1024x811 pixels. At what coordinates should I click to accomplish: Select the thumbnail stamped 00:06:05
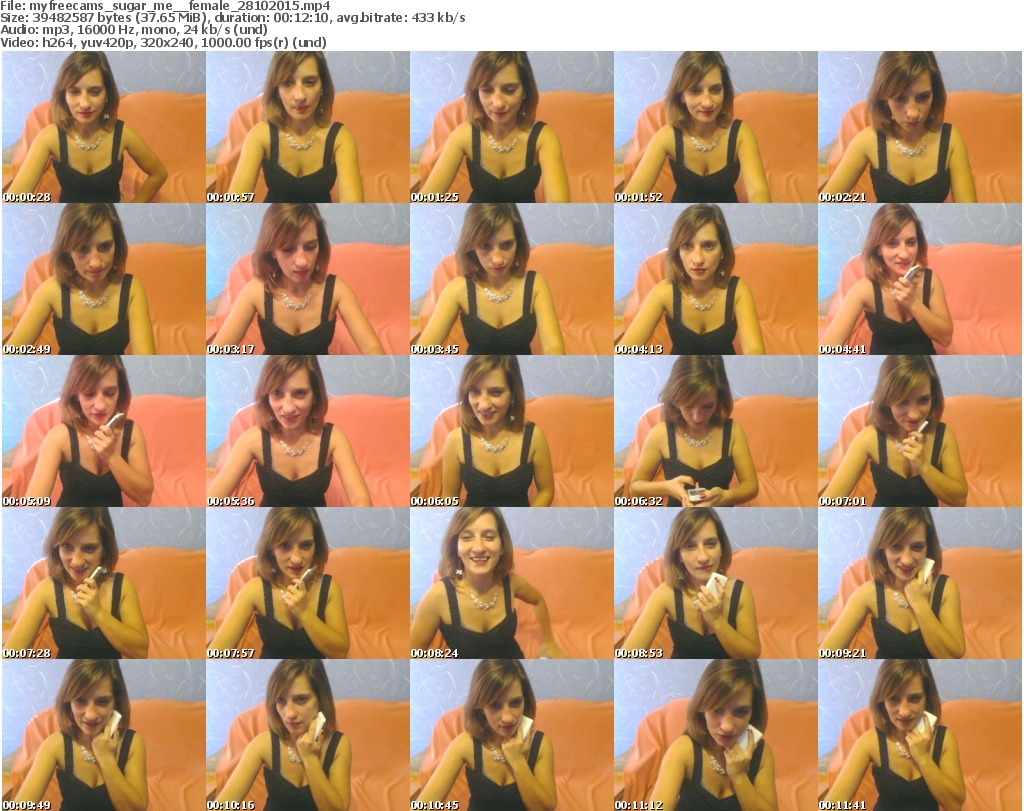(x=512, y=432)
